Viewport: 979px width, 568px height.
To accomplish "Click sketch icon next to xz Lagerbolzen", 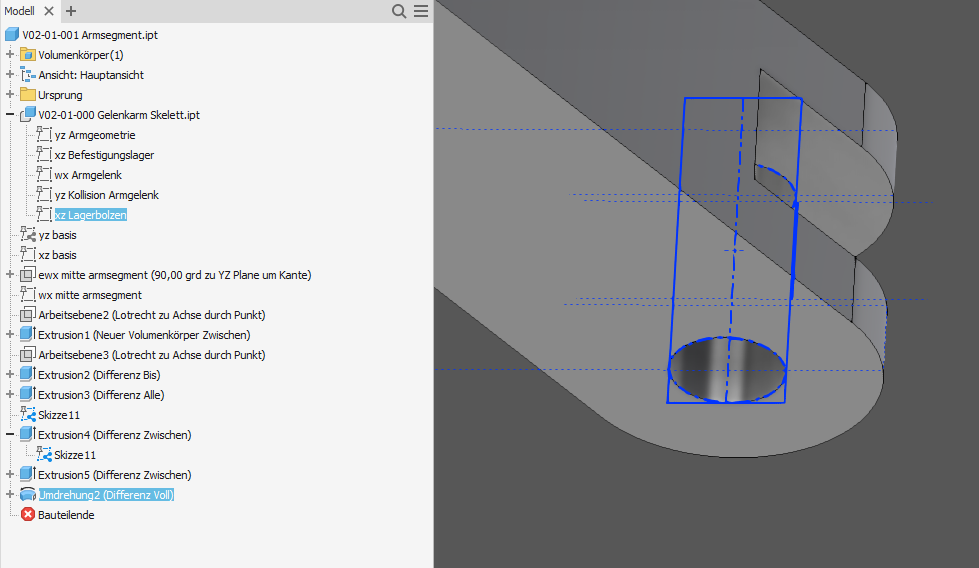I will click(44, 214).
